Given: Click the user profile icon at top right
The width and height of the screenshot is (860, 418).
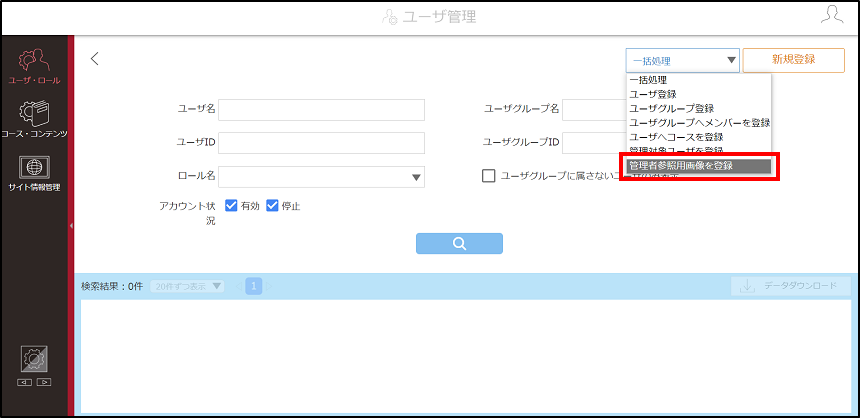Looking at the screenshot, I should coord(832,14).
